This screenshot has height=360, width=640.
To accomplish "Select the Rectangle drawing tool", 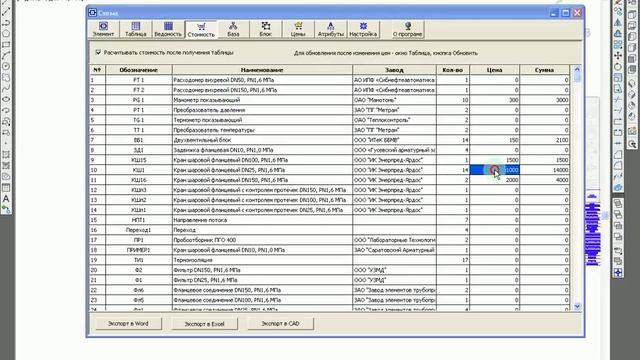I will pos(6,44).
